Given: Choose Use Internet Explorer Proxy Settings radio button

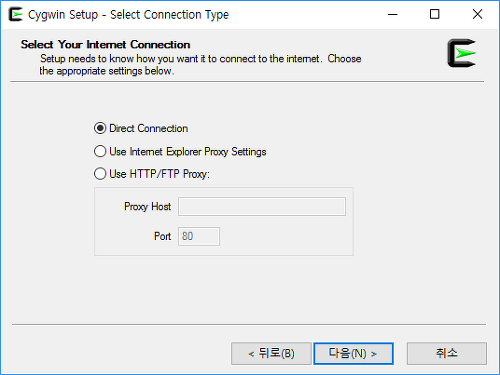Looking at the screenshot, I should [x=100, y=151].
